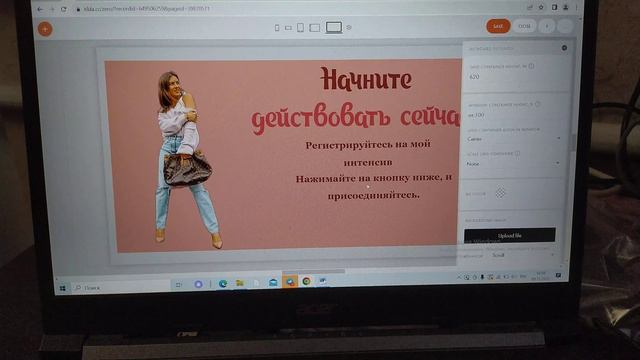This screenshot has height=360, width=640.
Task: Reload the page with browser refresh icon
Action: point(64,9)
